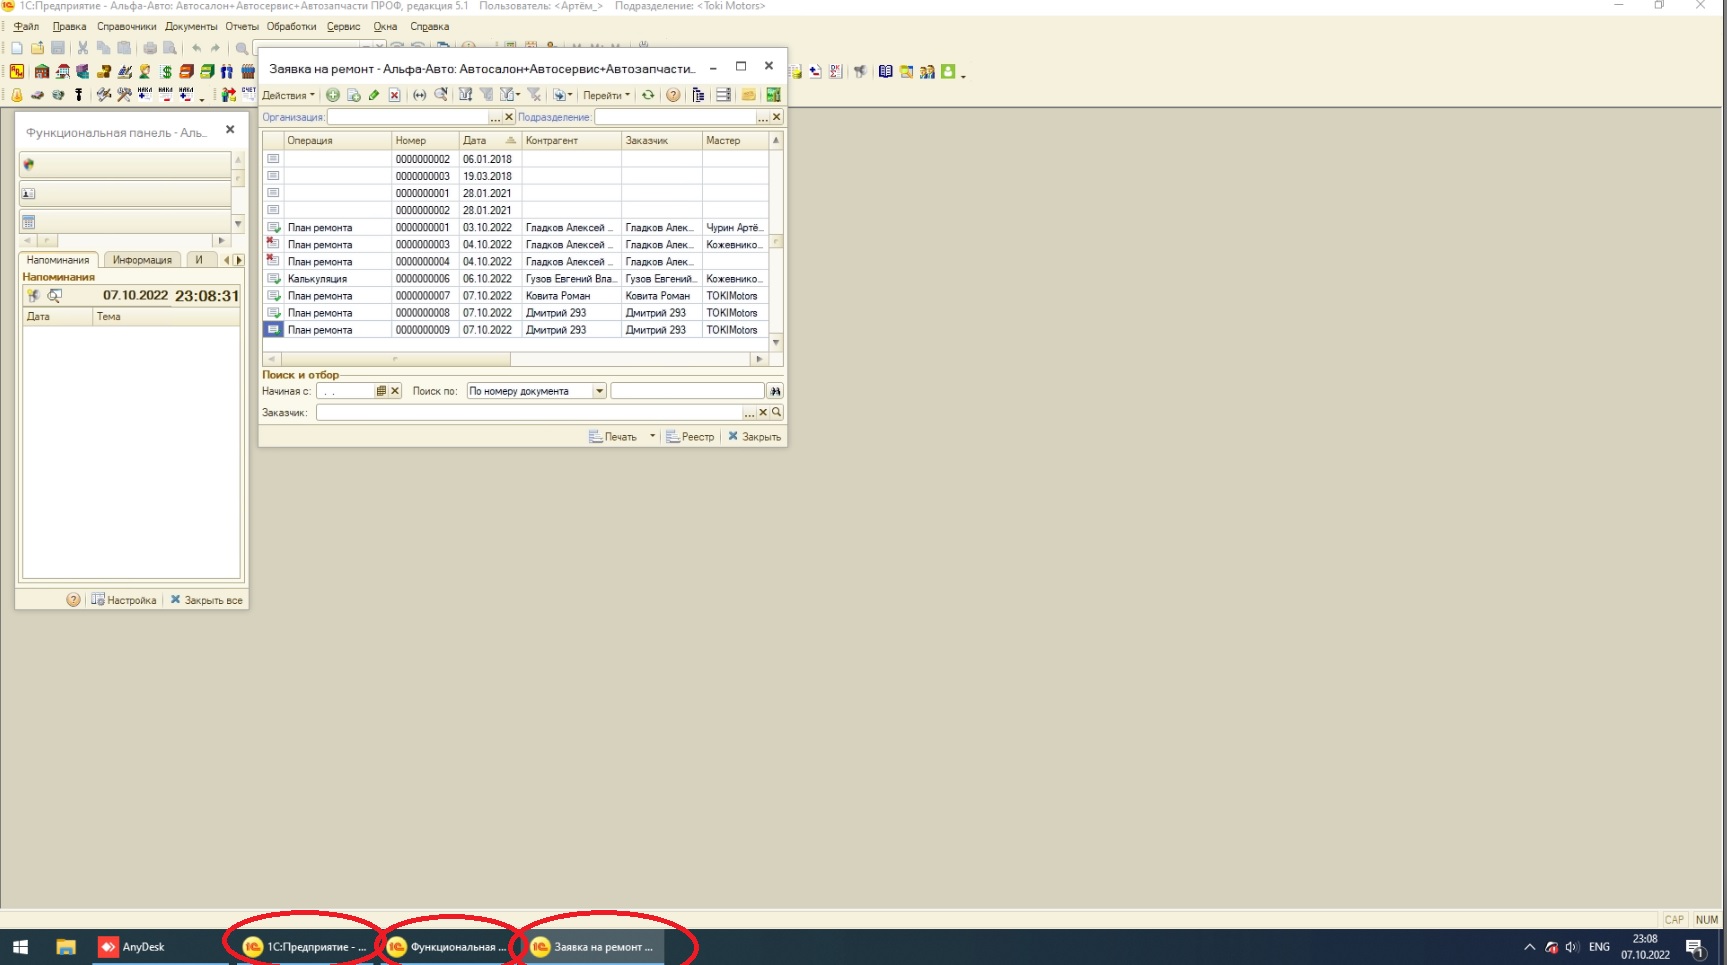Open File Explorer from the taskbar
Image resolution: width=1727 pixels, height=965 pixels.
[x=66, y=947]
